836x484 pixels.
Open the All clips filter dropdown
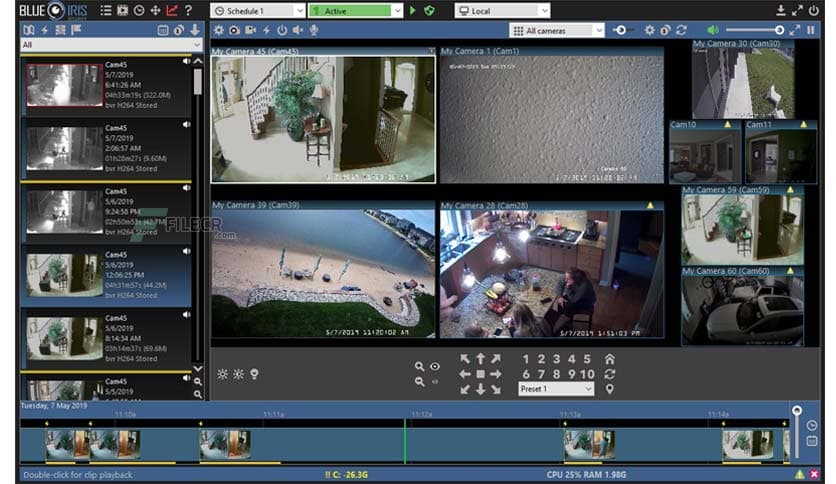111,45
